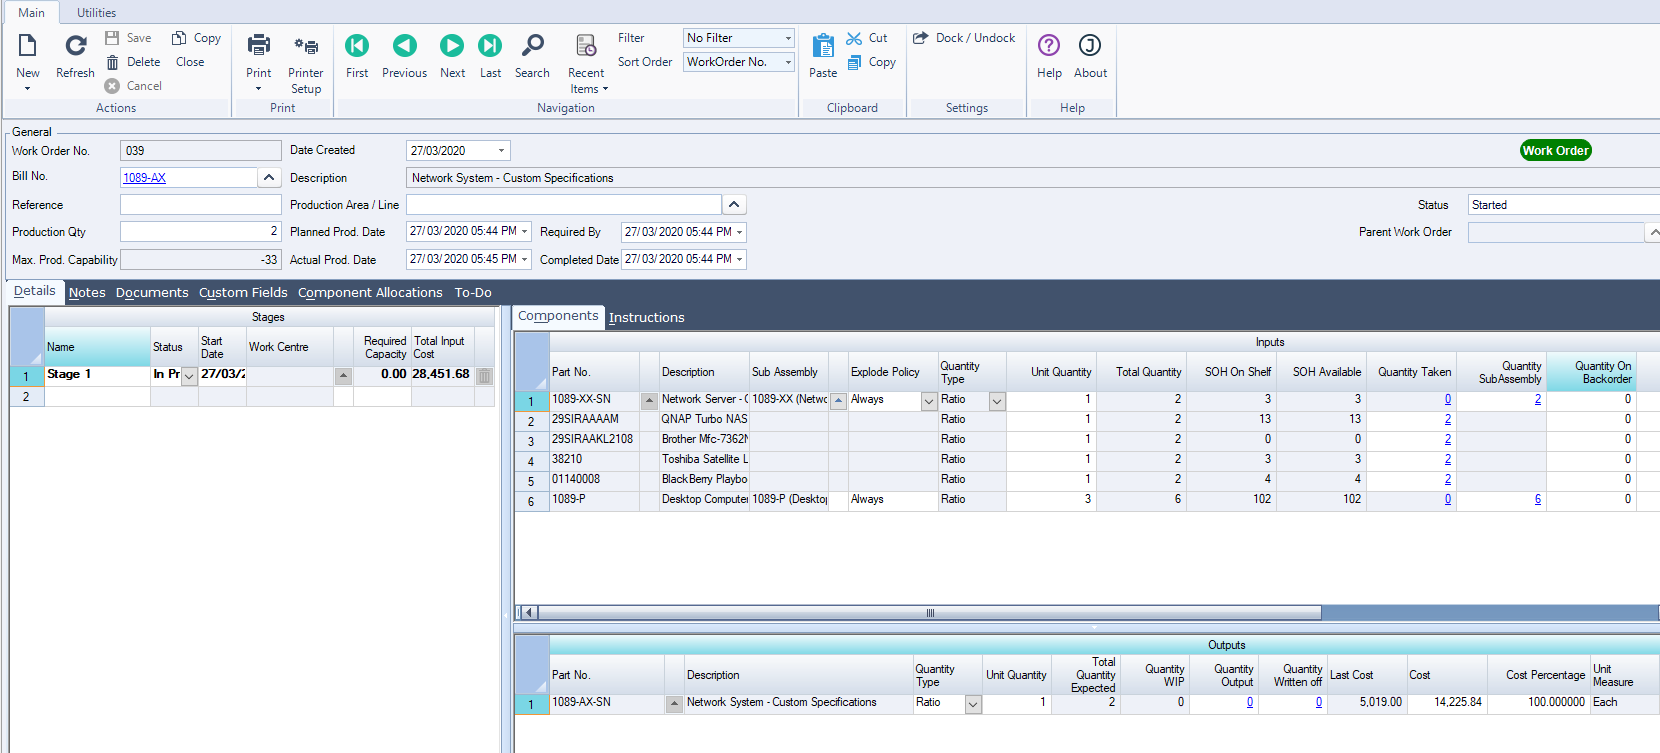Expand Stage 1 status dropdown
The height and width of the screenshot is (753, 1660).
tap(189, 377)
